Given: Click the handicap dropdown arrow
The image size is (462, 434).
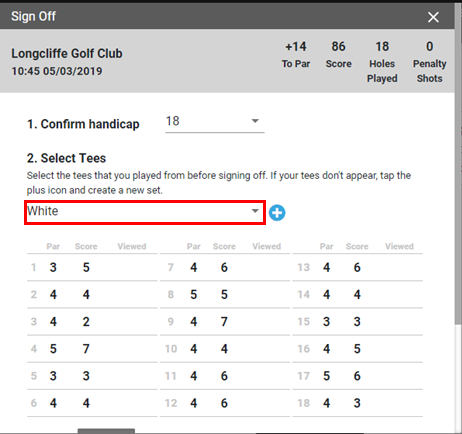Looking at the screenshot, I should click(x=255, y=121).
